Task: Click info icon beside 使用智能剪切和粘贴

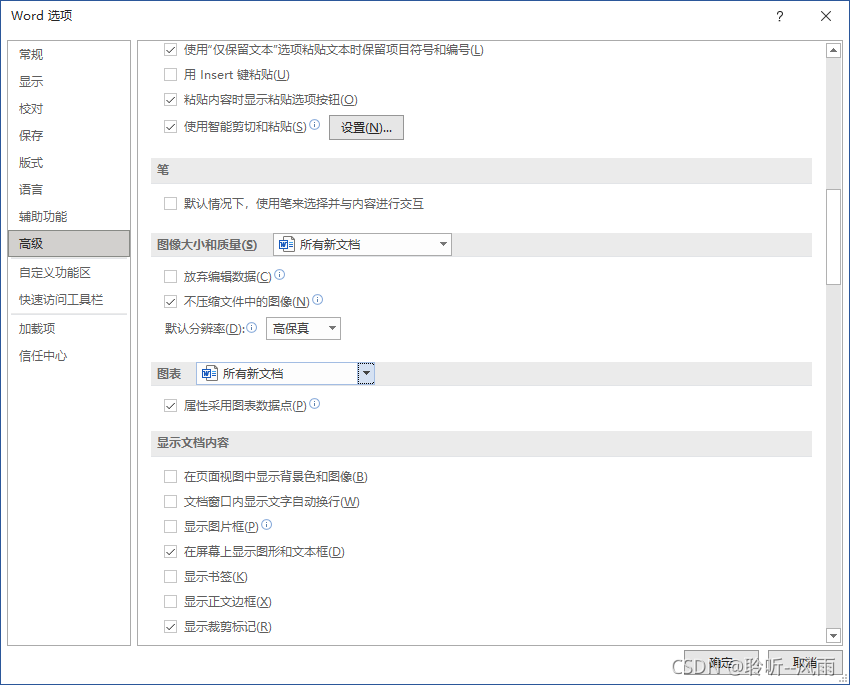Action: (x=314, y=125)
